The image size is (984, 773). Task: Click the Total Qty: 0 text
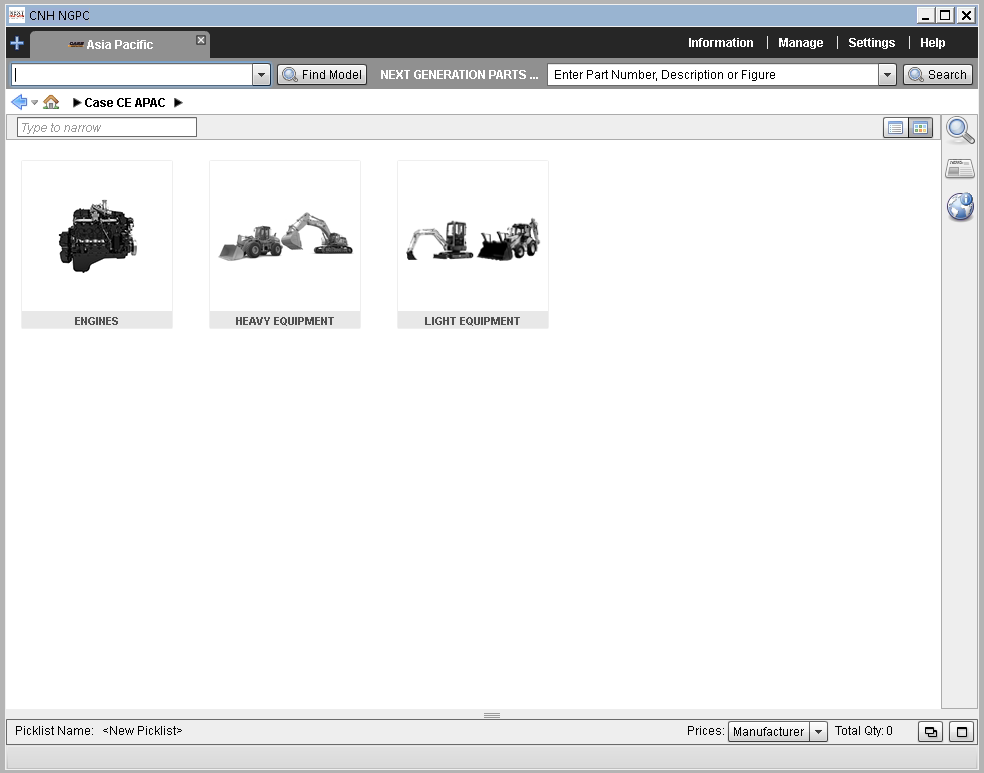pos(864,730)
